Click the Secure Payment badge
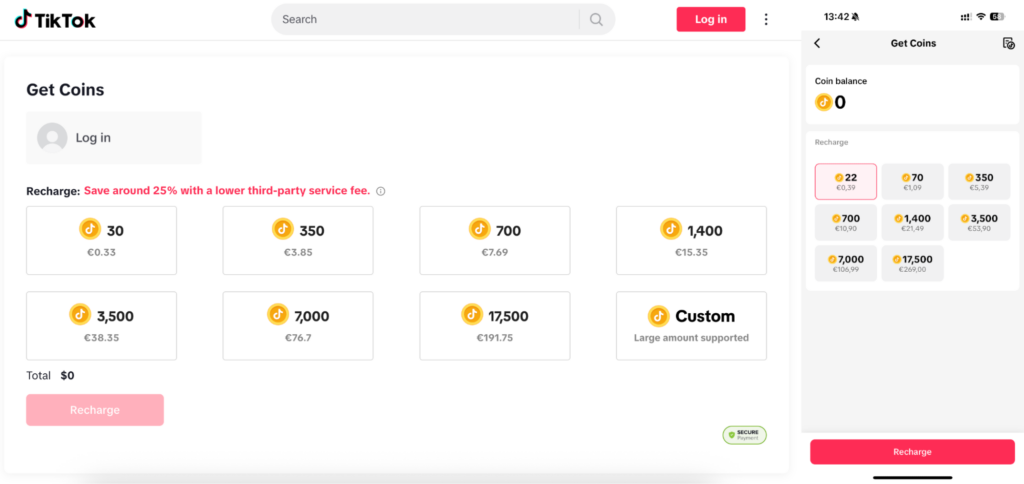Image resolution: width=1024 pixels, height=484 pixels. [x=744, y=435]
